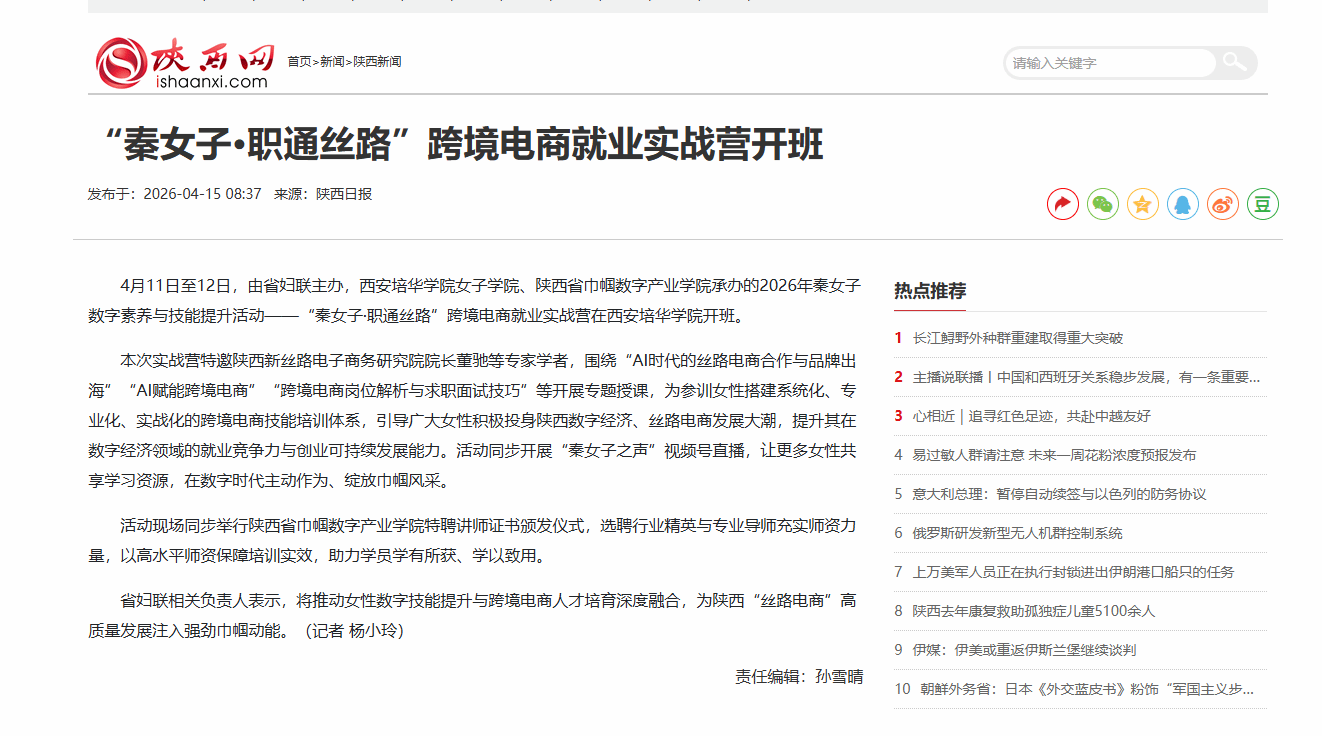1322x736 pixels.
Task: Open 主播说联播 hot recommendation link
Action: 1085,377
